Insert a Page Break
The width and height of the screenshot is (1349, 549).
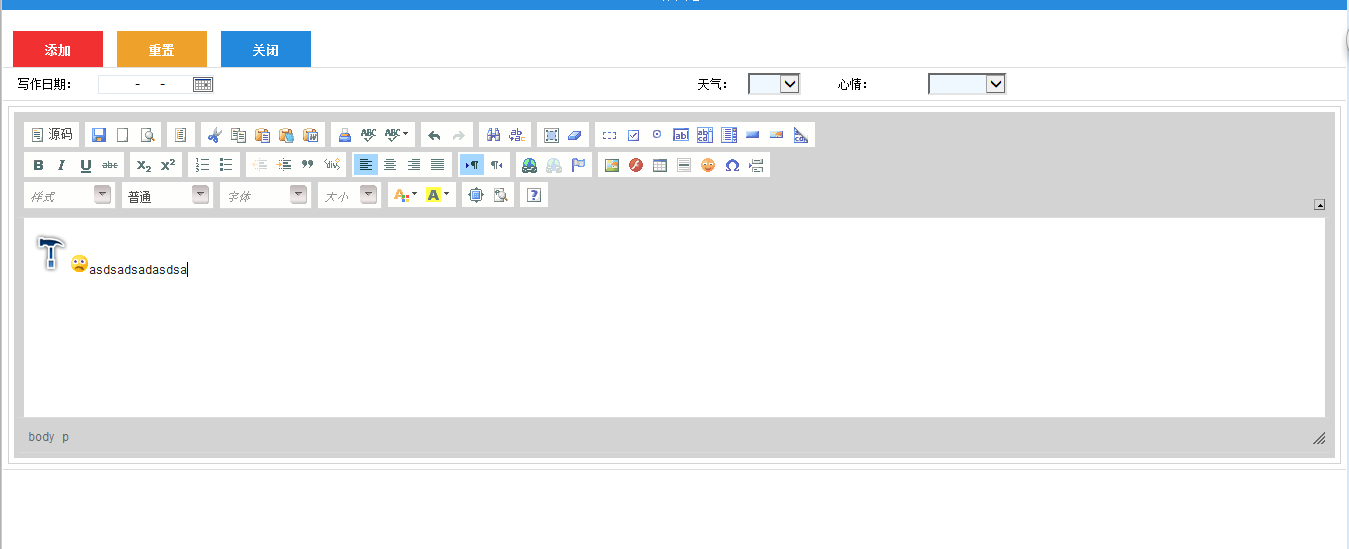point(756,165)
